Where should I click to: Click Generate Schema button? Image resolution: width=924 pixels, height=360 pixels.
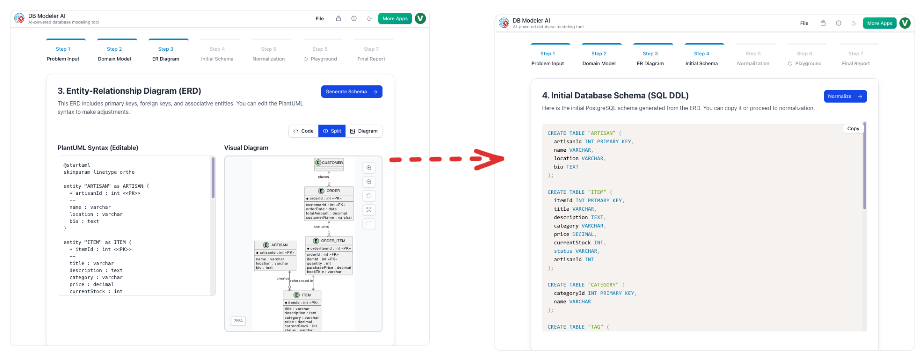coord(352,92)
